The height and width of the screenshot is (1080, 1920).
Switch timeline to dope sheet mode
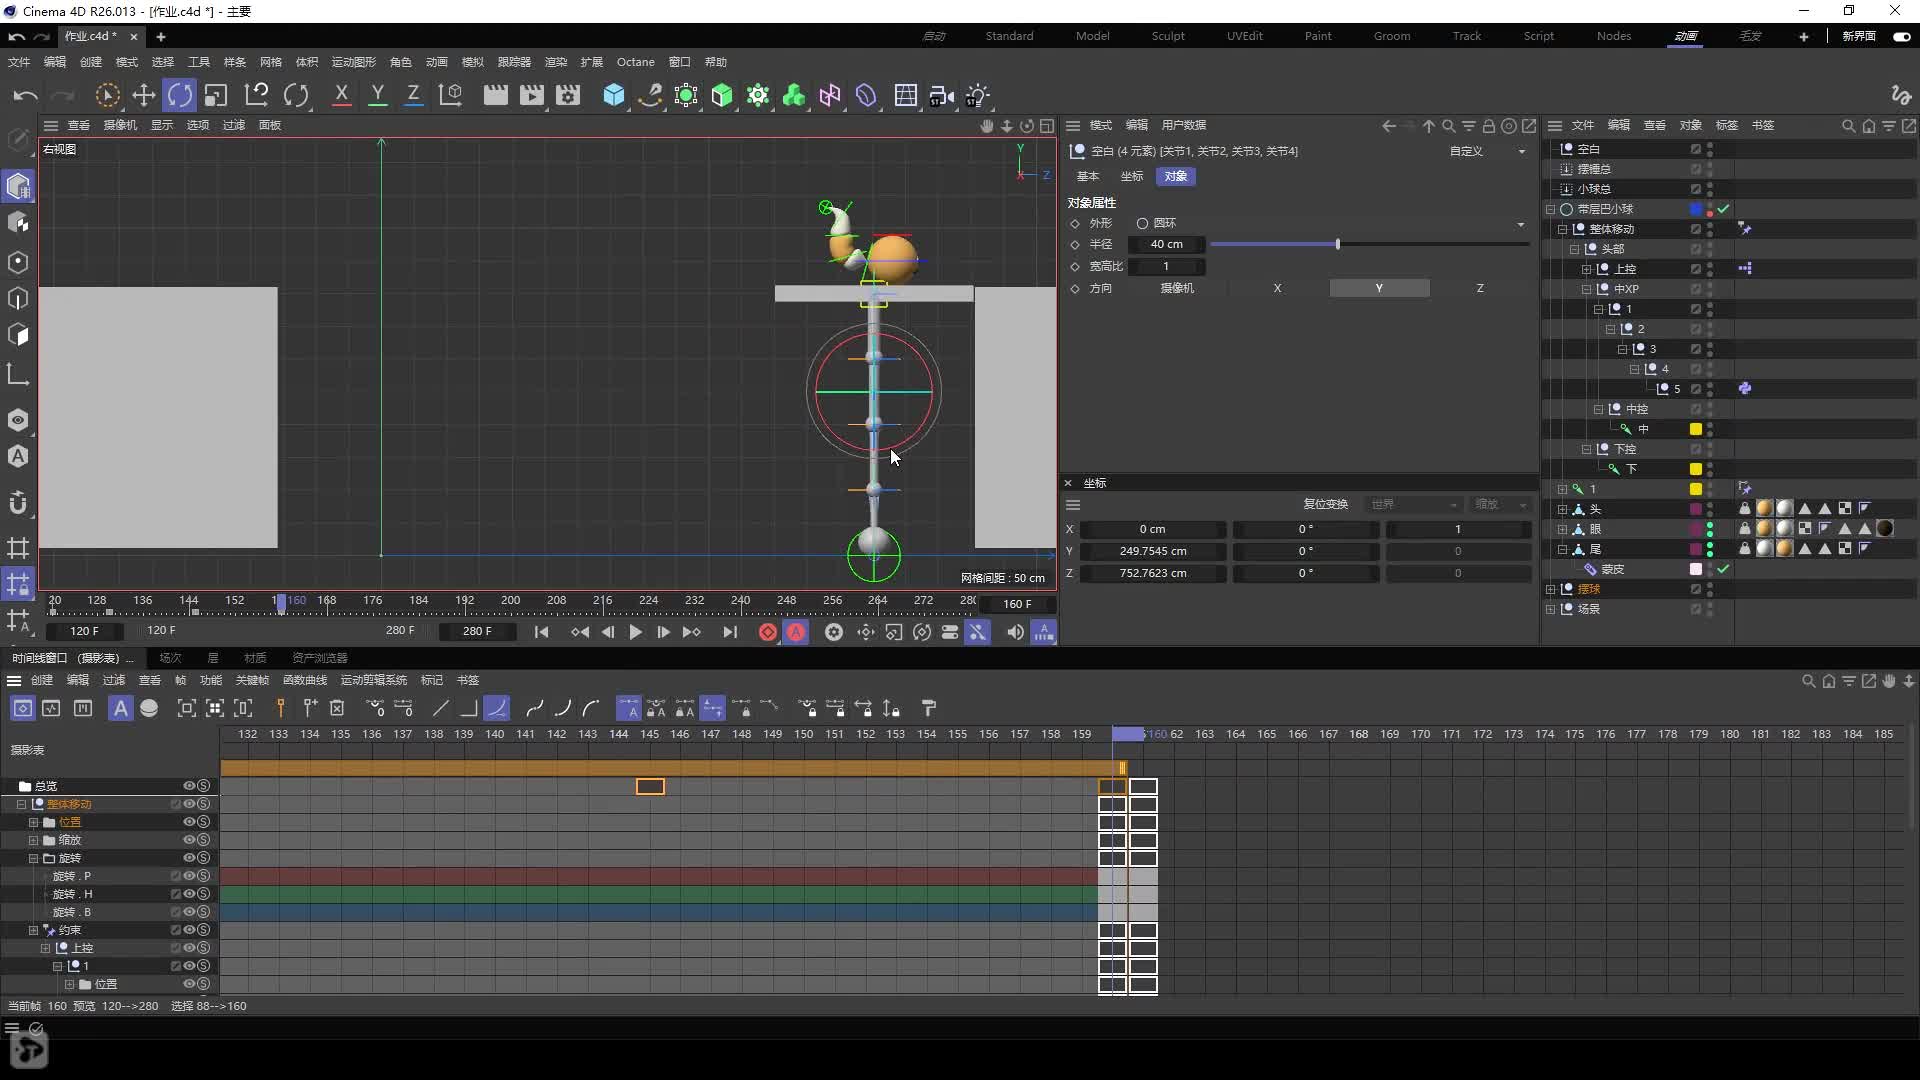pyautogui.click(x=23, y=708)
